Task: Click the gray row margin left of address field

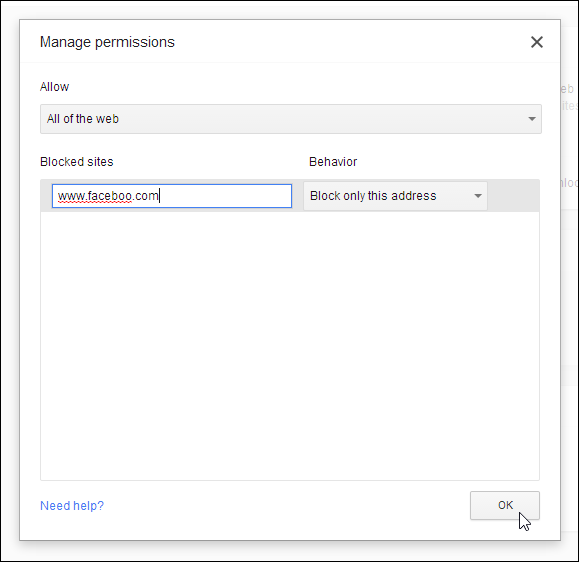Action: pyautogui.click(x=46, y=196)
